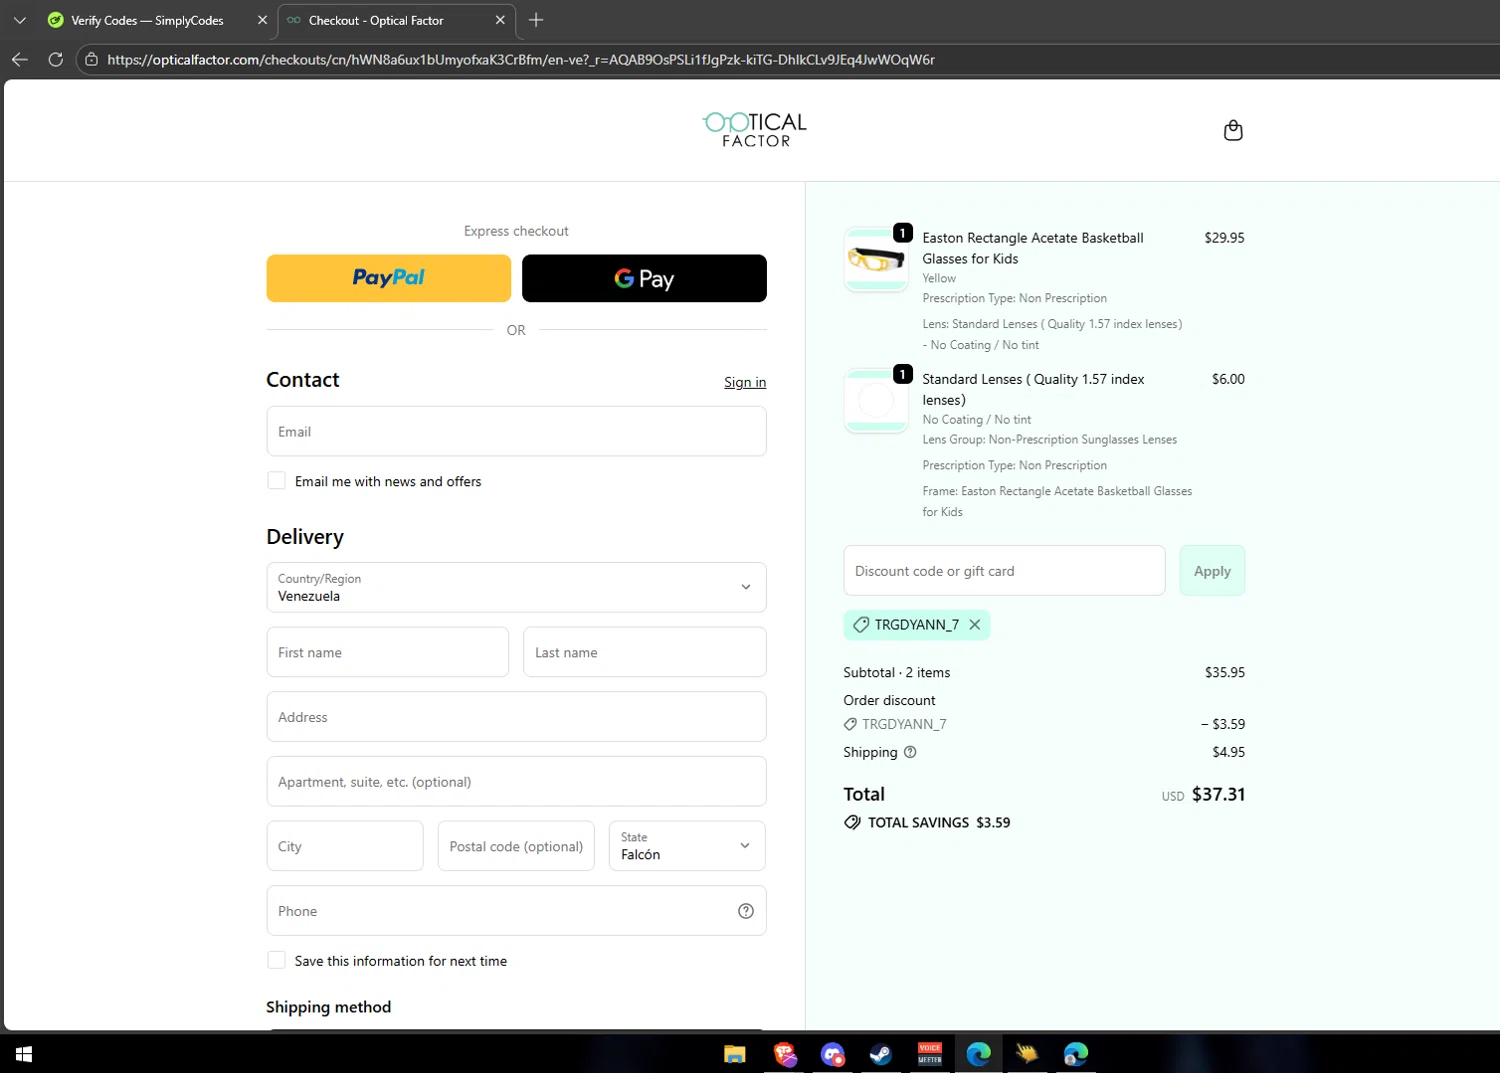The image size is (1500, 1073).
Task: Click the Address input field
Action: 516,717
